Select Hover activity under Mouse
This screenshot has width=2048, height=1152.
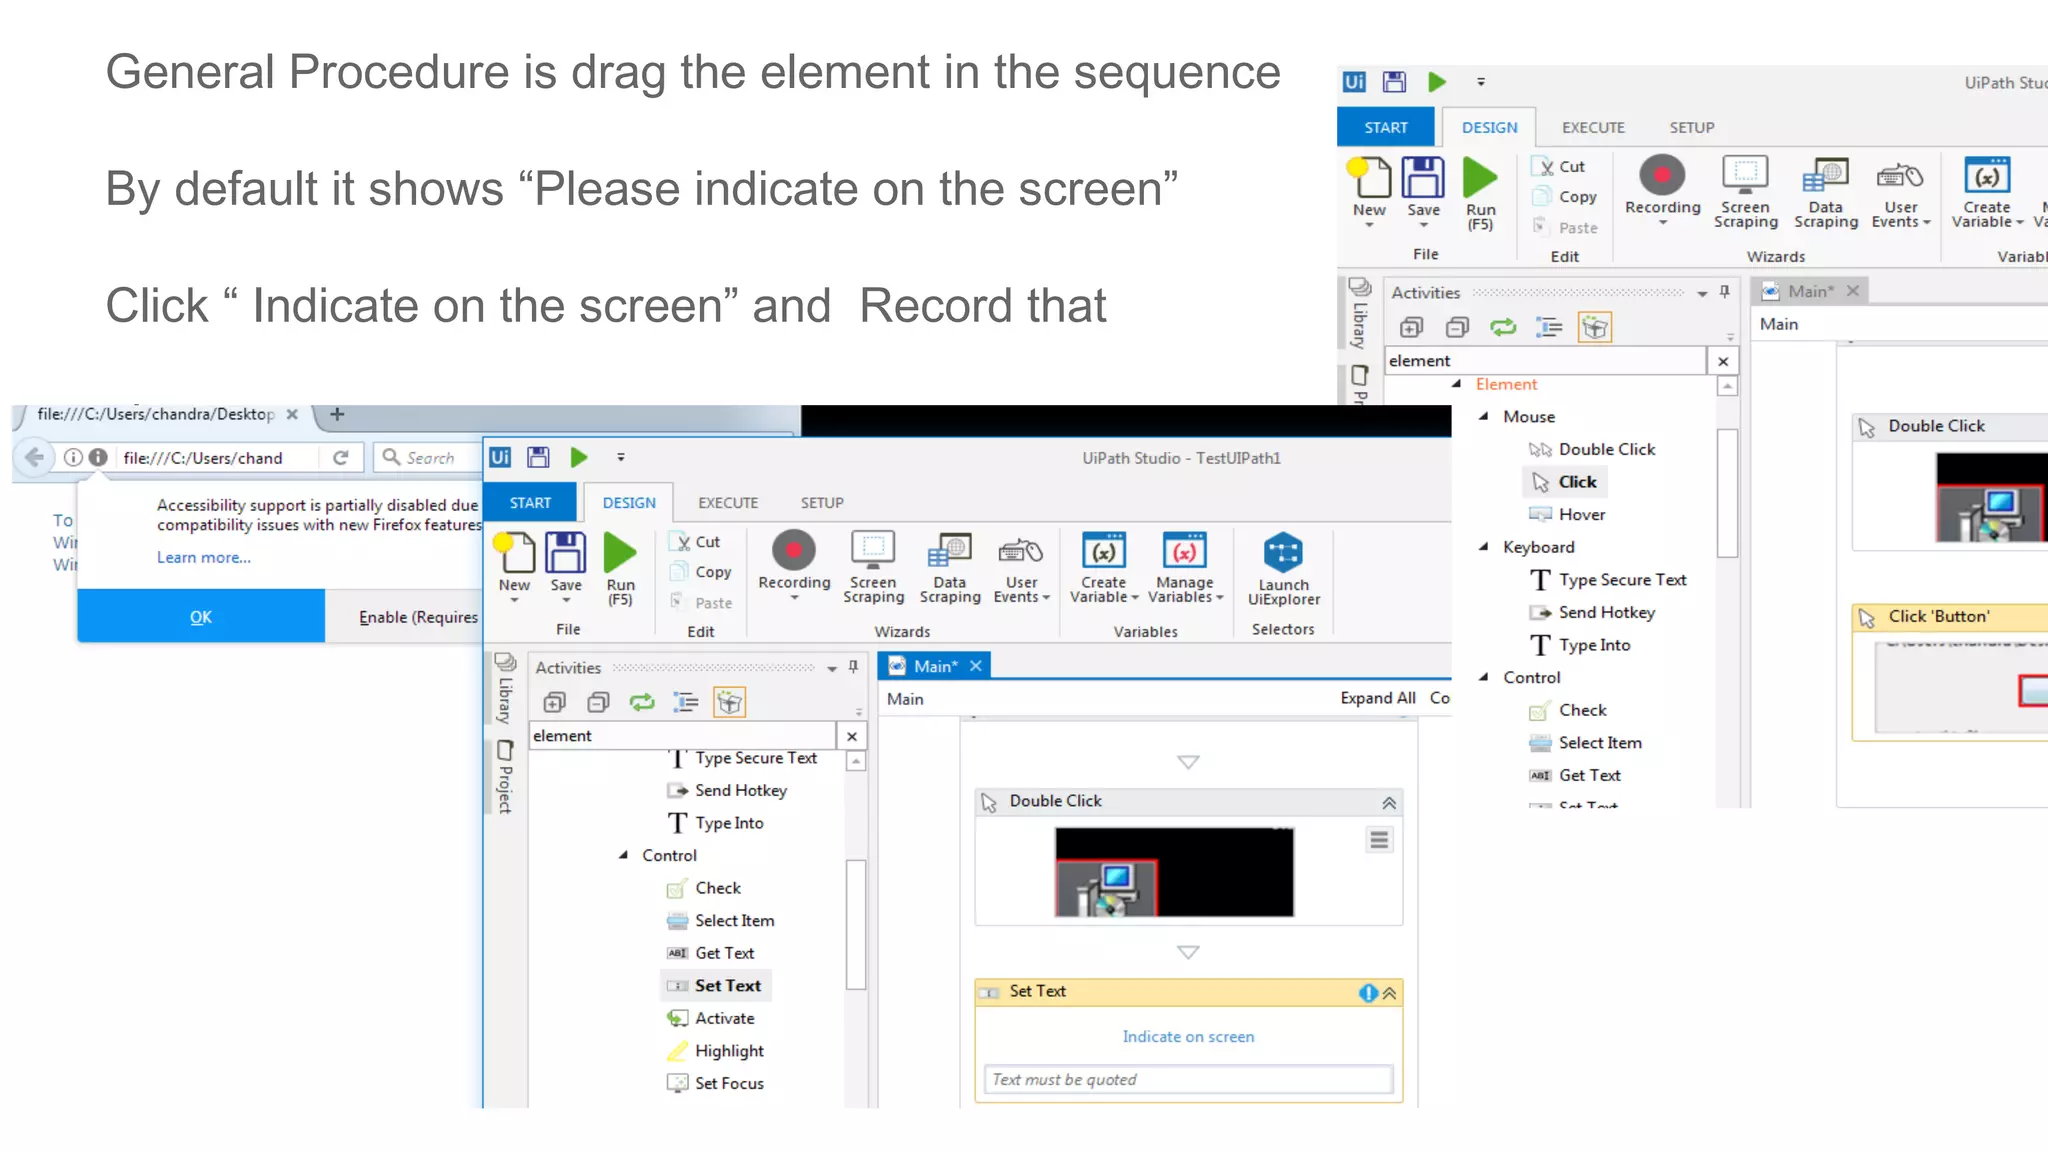[x=1567, y=514]
